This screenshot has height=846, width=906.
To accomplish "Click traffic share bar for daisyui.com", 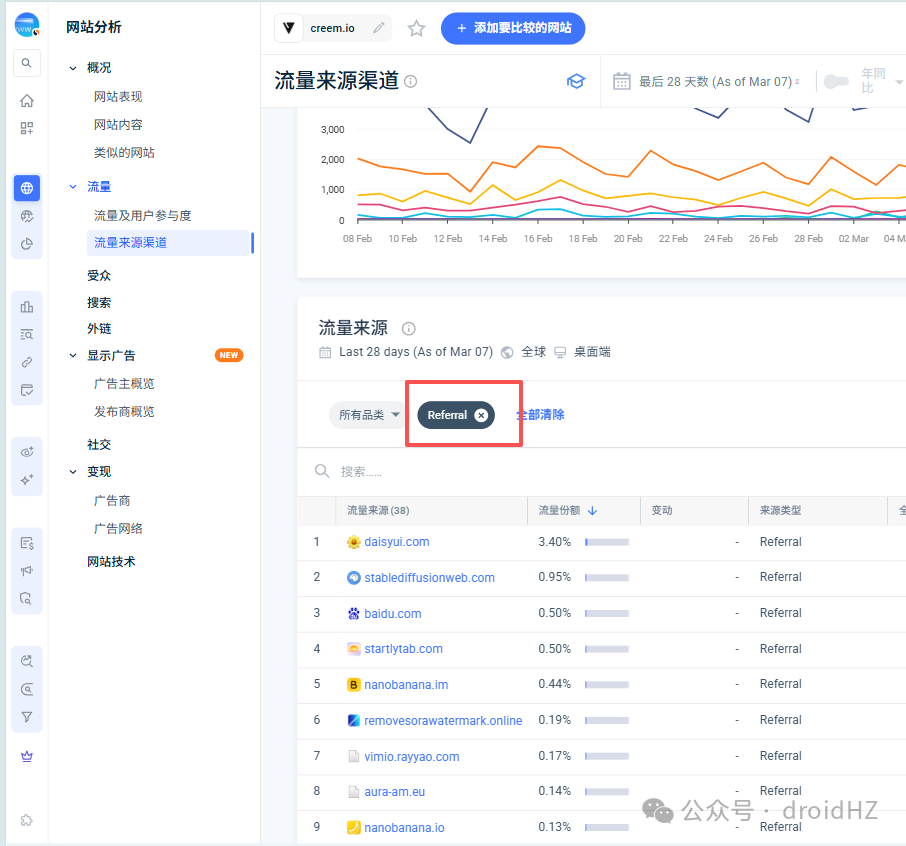I will point(607,542).
